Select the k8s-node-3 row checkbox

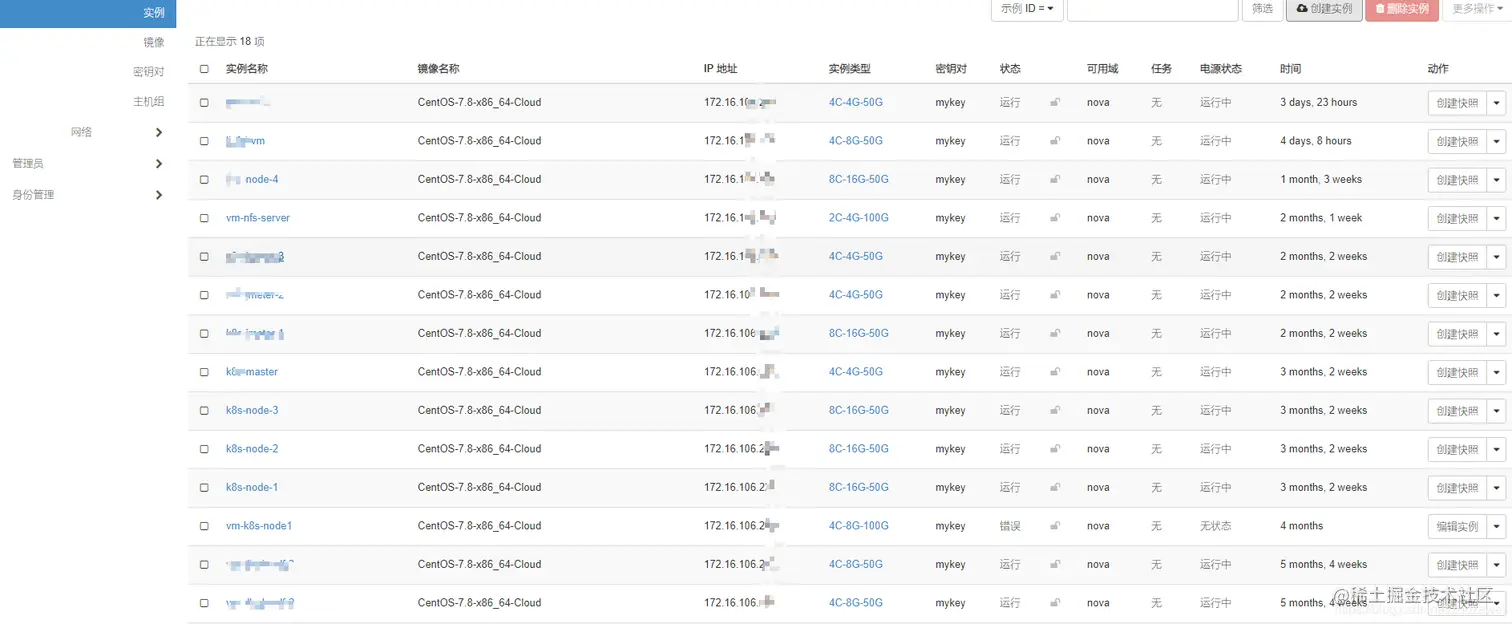click(204, 411)
